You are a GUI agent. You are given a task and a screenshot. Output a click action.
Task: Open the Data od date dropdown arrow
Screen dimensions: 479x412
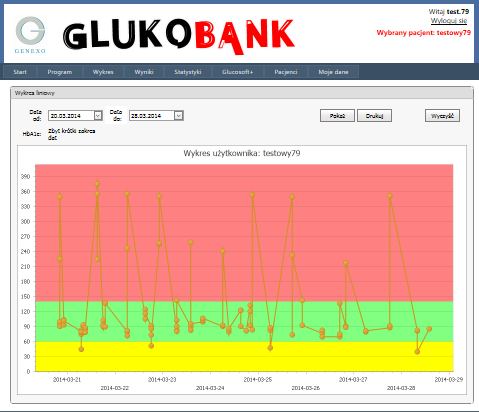click(98, 116)
